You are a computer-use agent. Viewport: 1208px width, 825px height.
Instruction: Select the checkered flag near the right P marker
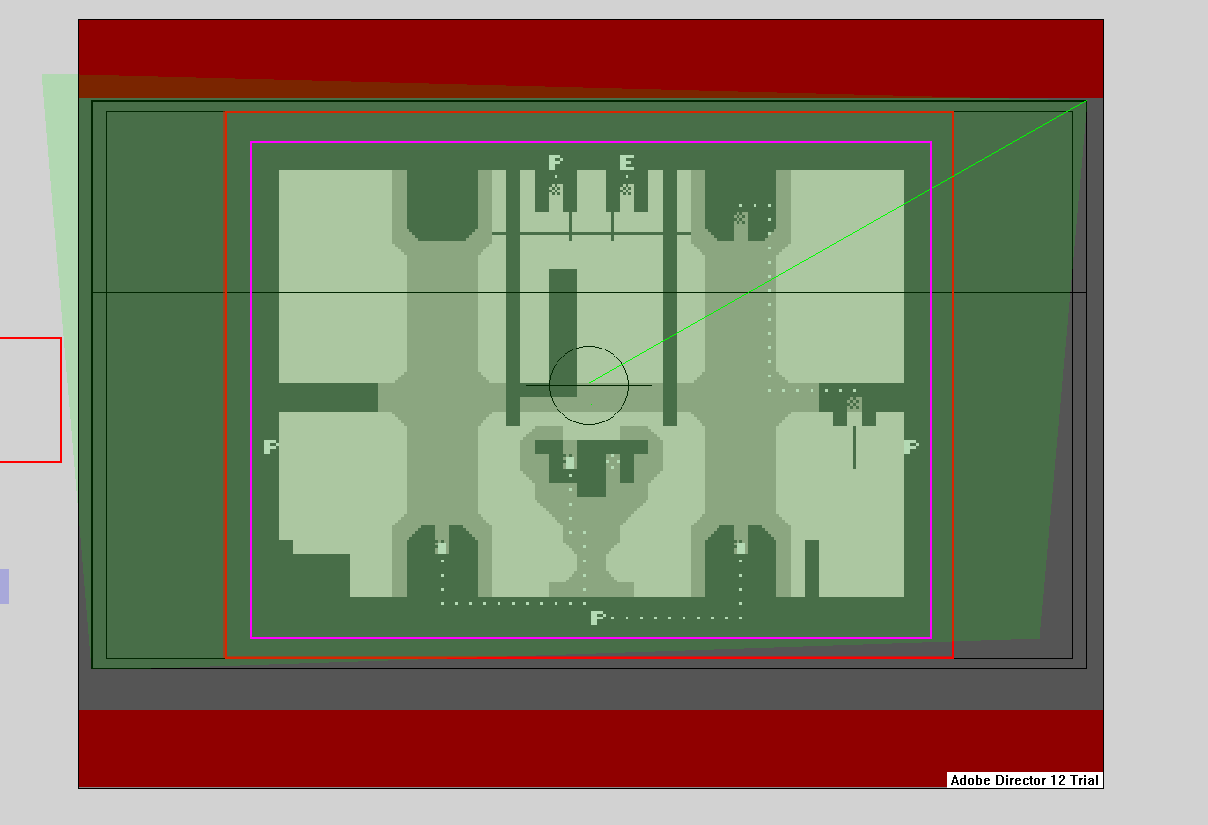(x=854, y=404)
